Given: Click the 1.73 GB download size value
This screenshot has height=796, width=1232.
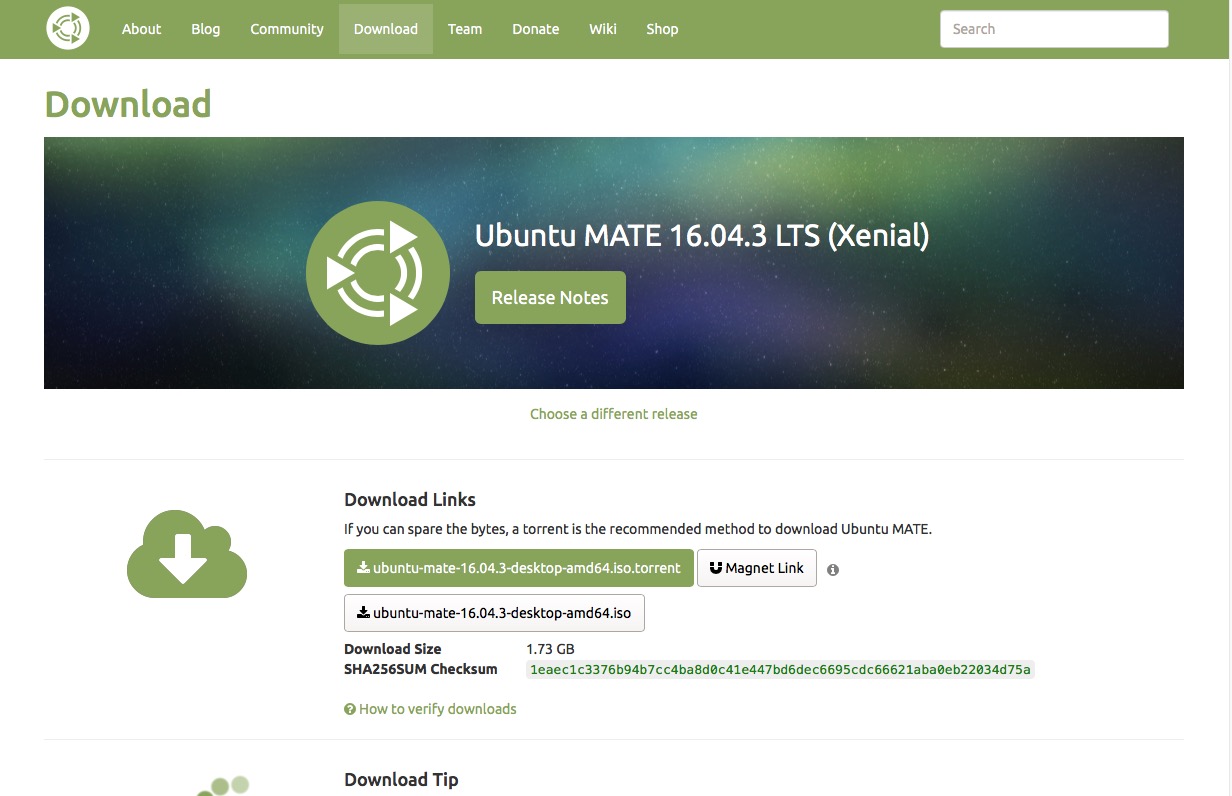Looking at the screenshot, I should point(550,649).
